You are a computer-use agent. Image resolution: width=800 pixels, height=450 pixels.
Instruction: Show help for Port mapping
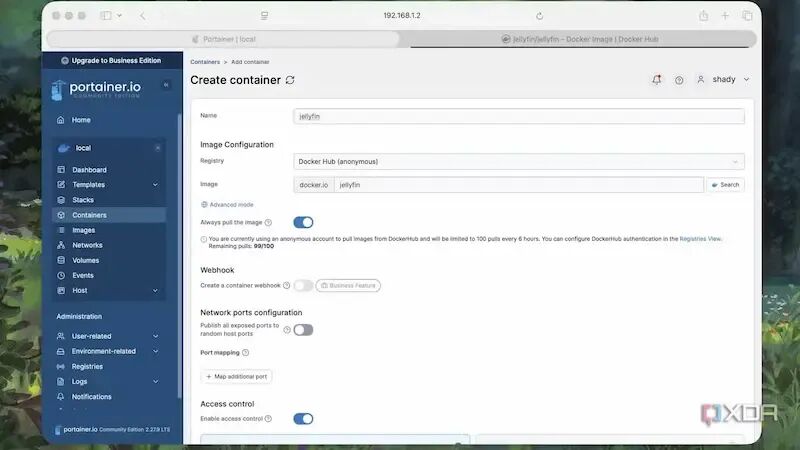245,353
